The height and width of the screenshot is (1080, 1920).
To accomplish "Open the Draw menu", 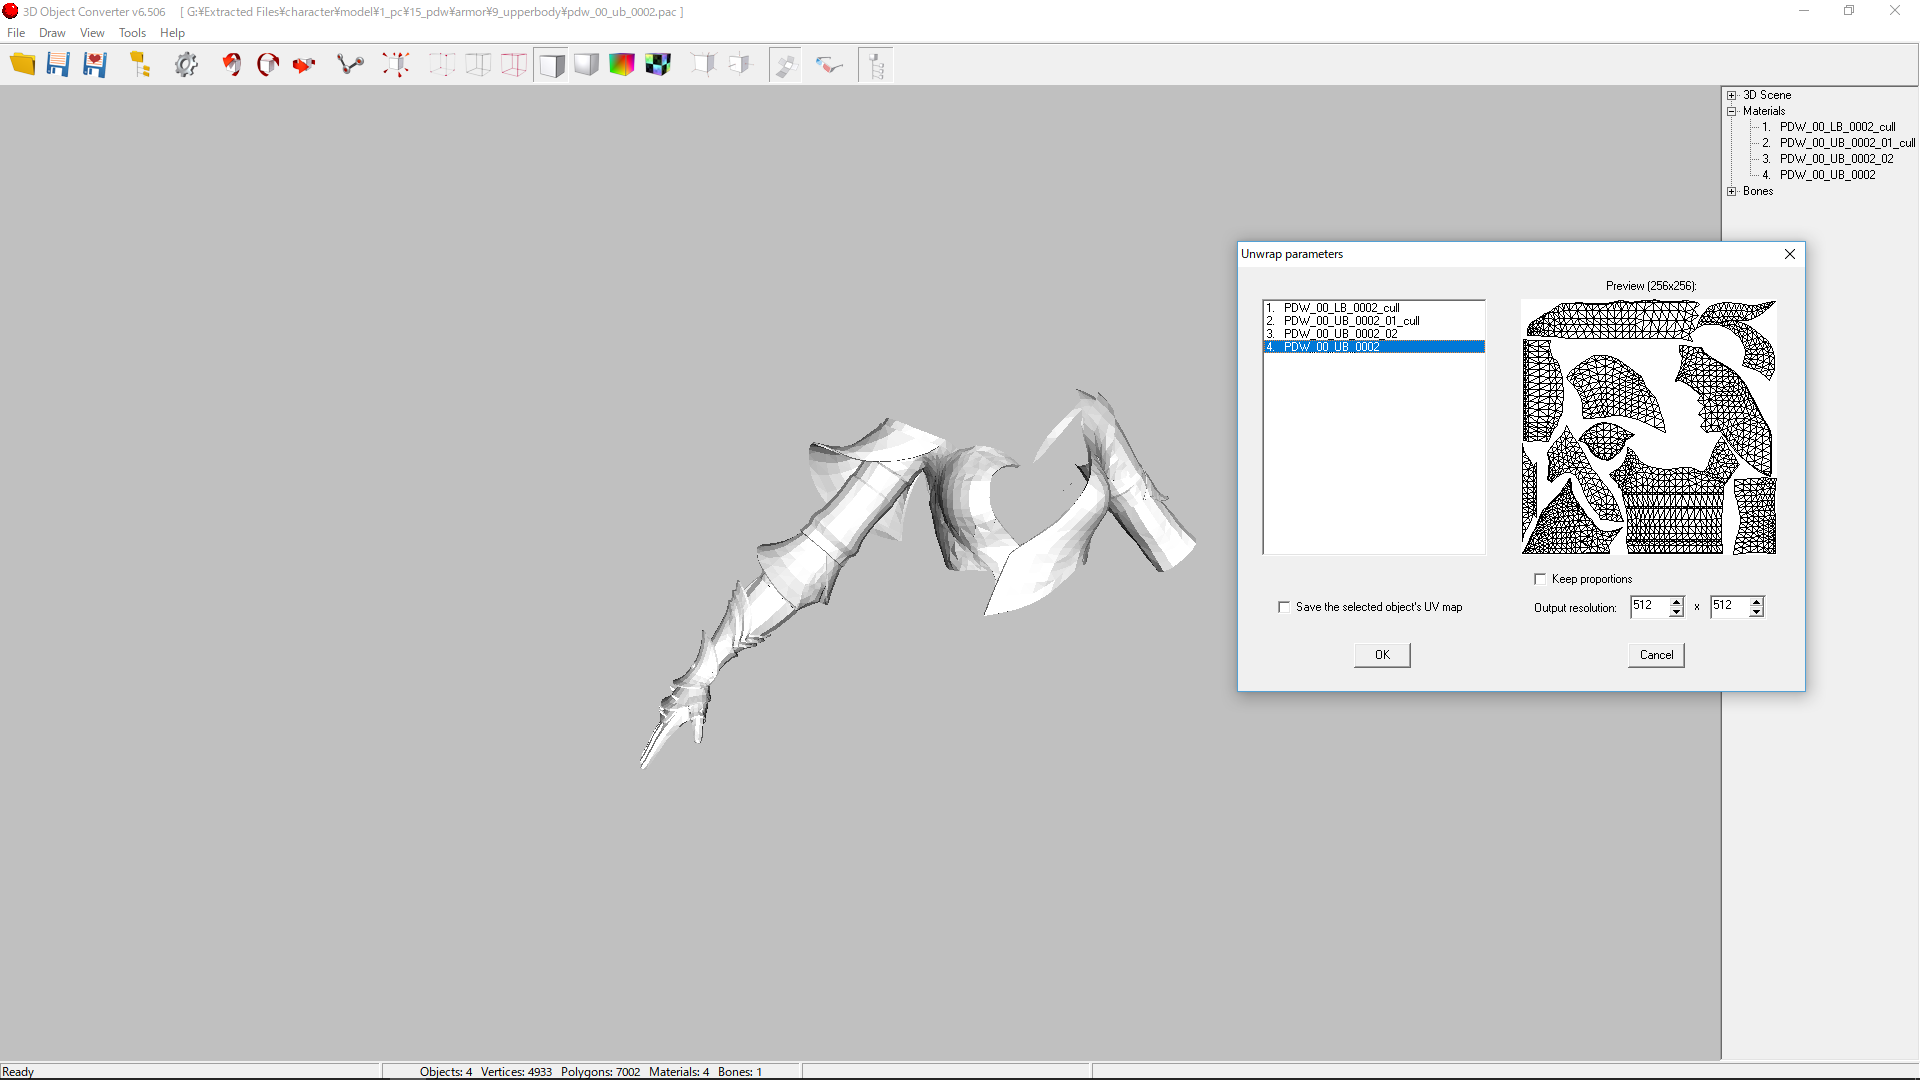I will click(x=52, y=33).
